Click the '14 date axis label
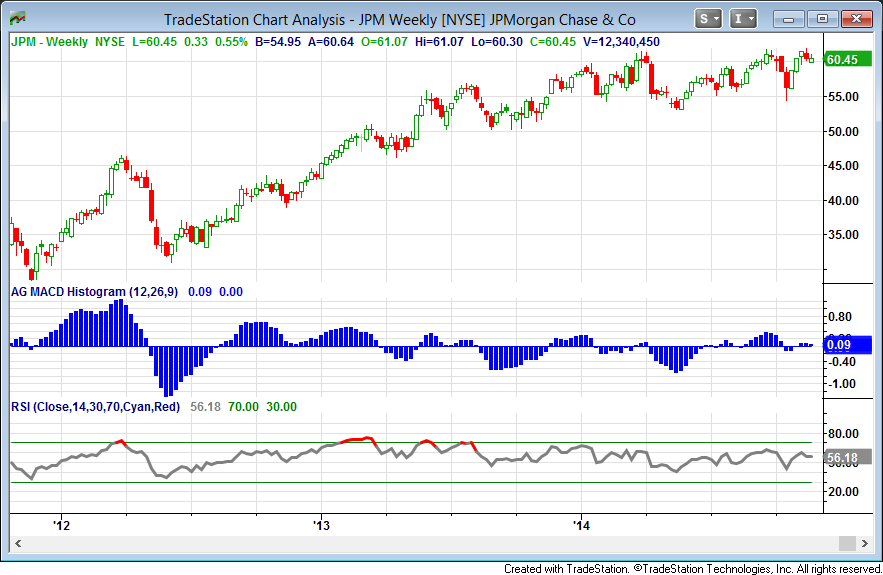The width and height of the screenshot is (883, 575). tap(582, 525)
